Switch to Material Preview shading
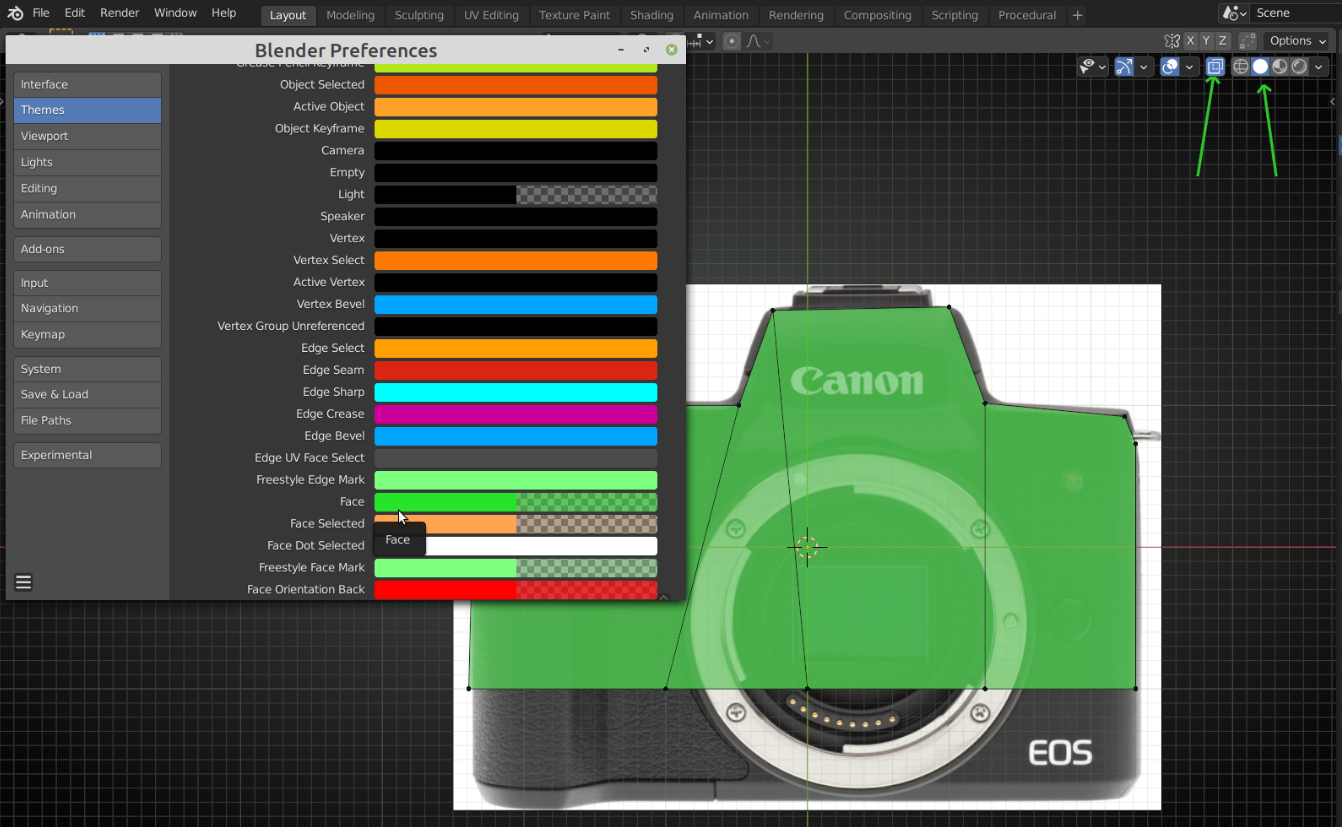The width and height of the screenshot is (1342, 827). (x=1280, y=67)
